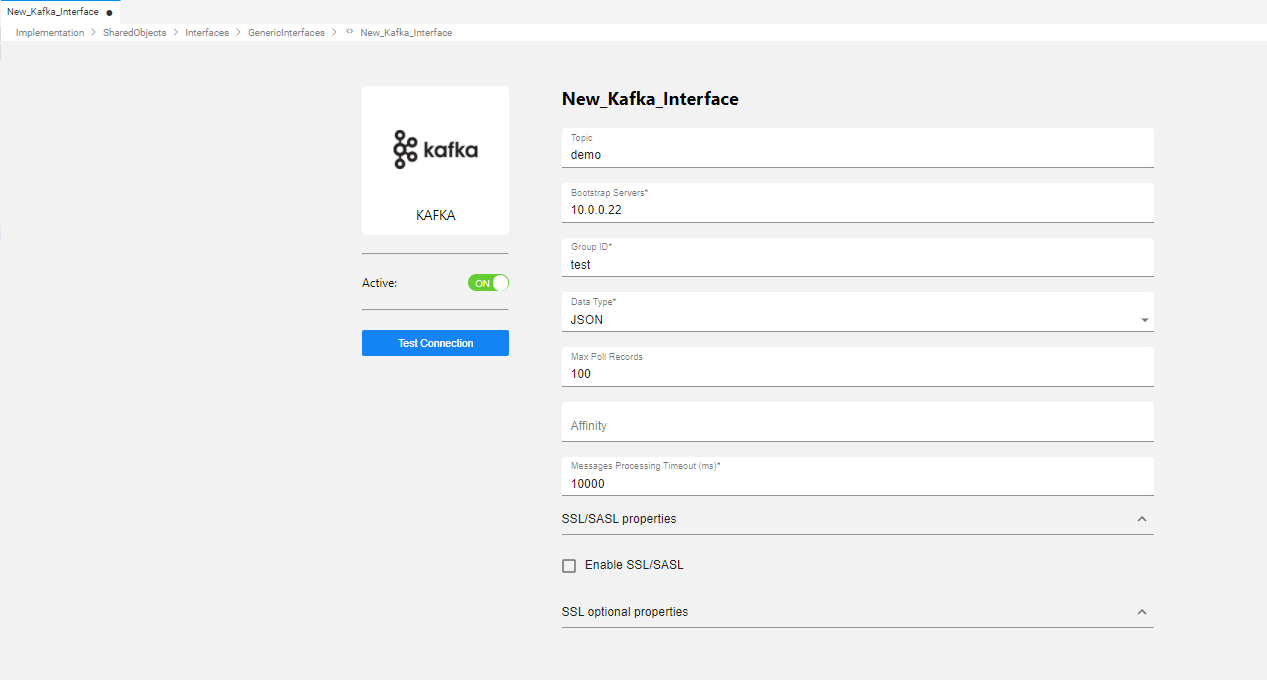Enable the SSL/SASL checkbox

(x=569, y=566)
